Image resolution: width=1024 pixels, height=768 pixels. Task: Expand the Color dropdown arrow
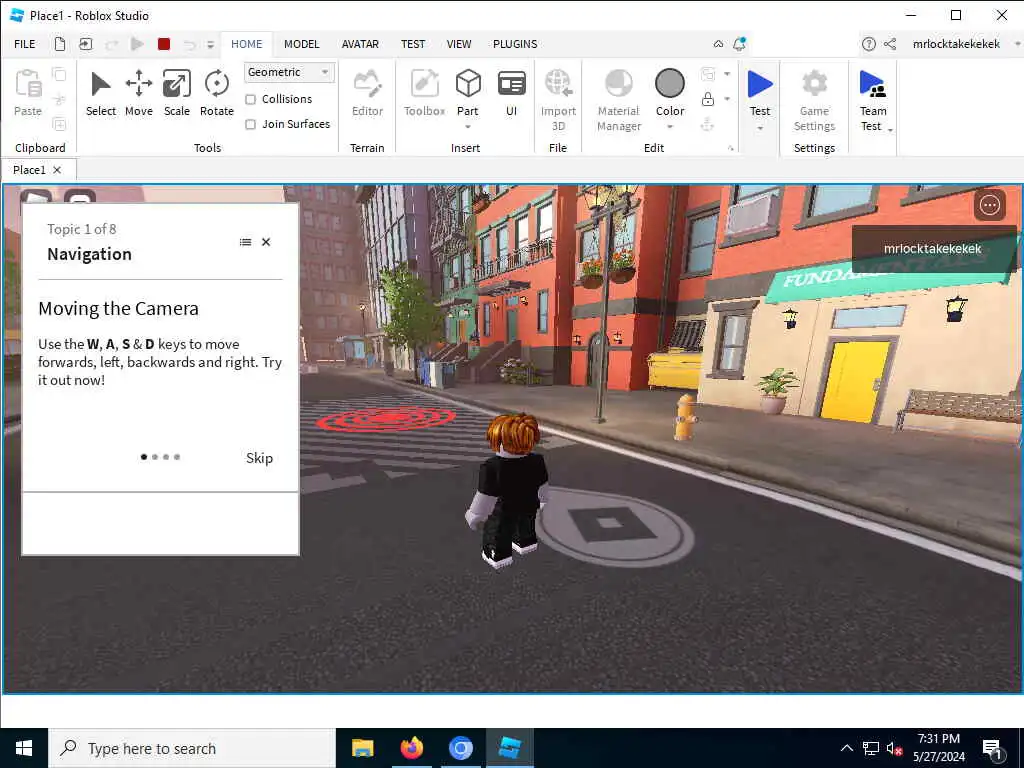pos(670,127)
